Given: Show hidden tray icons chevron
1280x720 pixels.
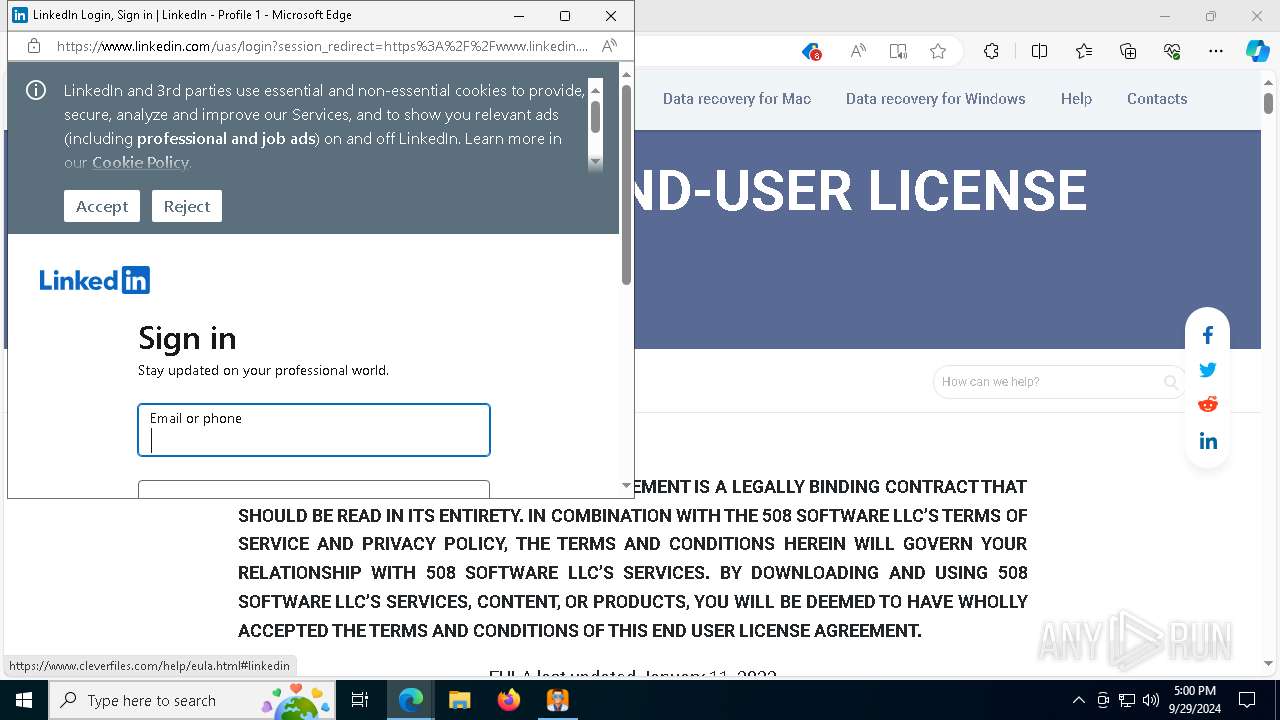Looking at the screenshot, I should pyautogui.click(x=1078, y=700).
